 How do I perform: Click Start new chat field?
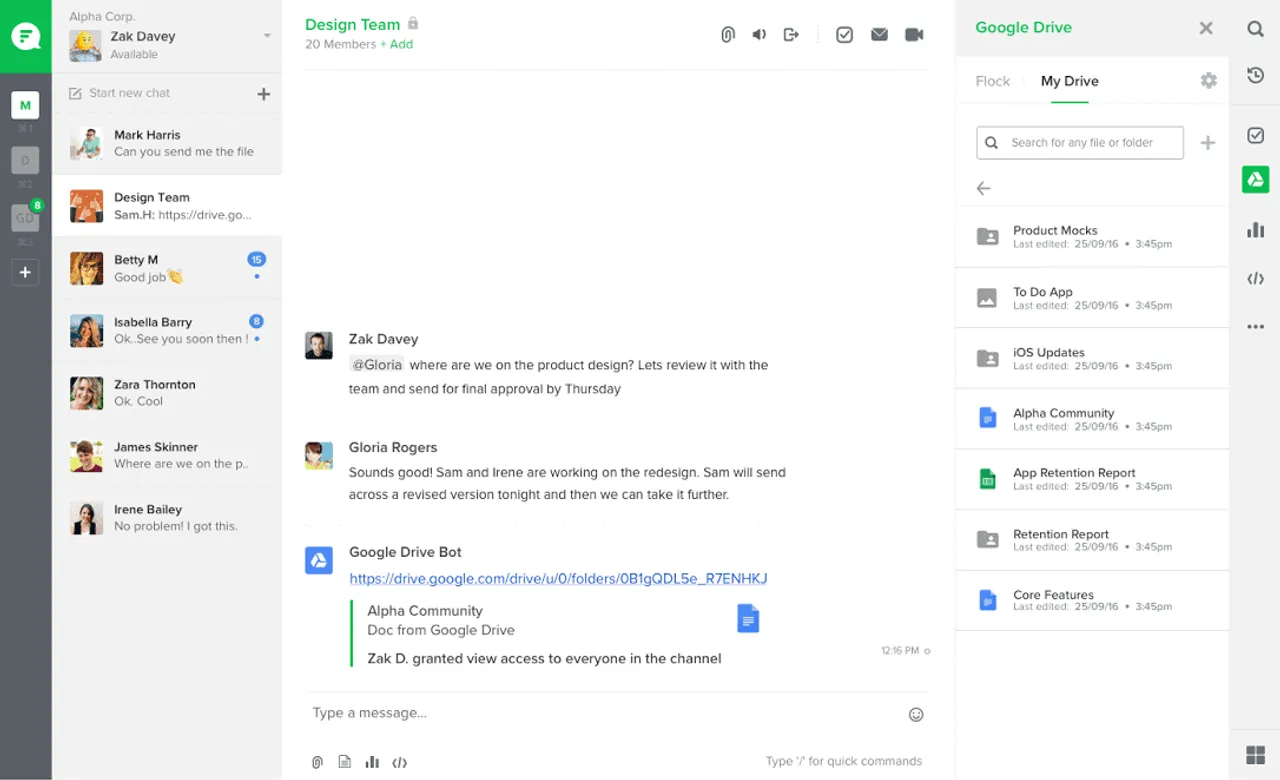[130, 93]
